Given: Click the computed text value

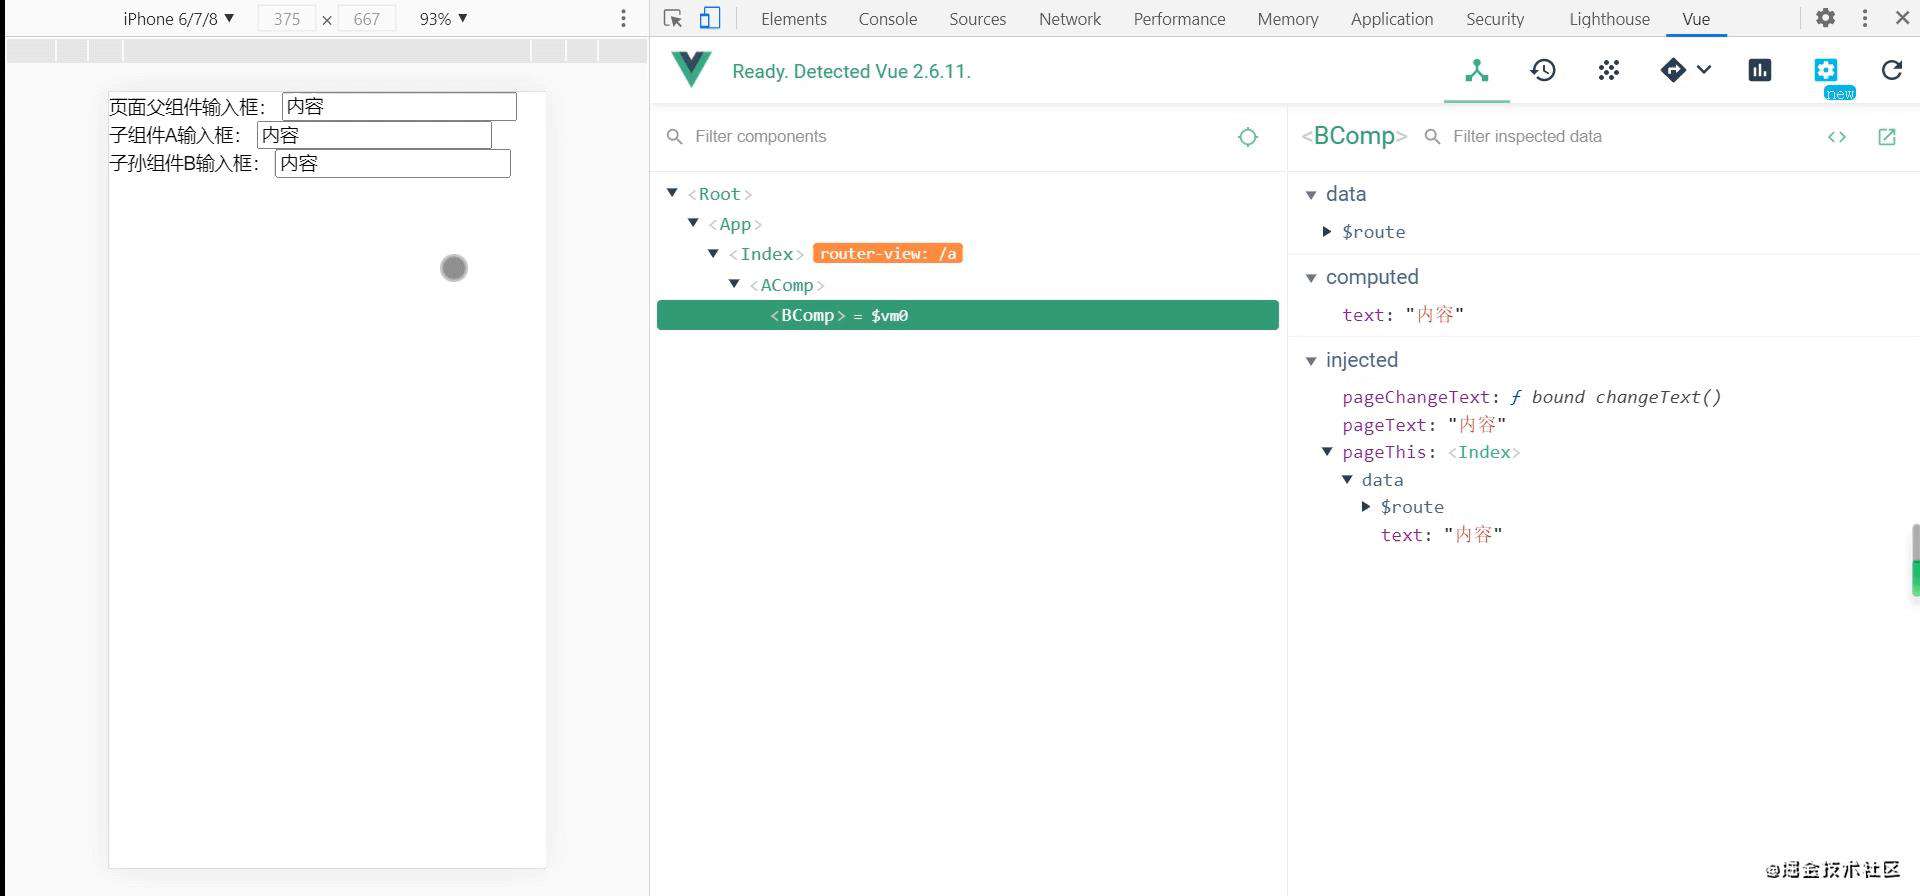Looking at the screenshot, I should coord(1434,315).
